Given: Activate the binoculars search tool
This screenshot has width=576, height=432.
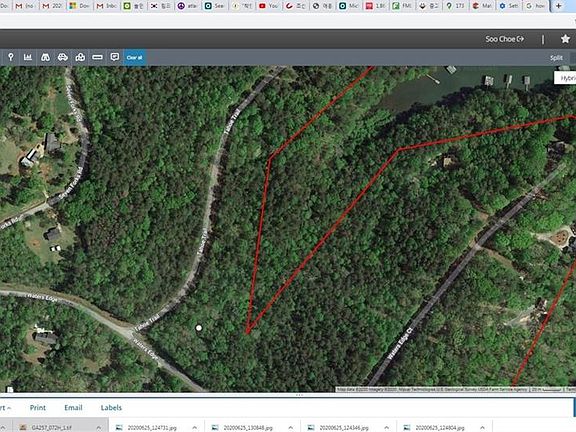Looking at the screenshot, I should point(45,57).
